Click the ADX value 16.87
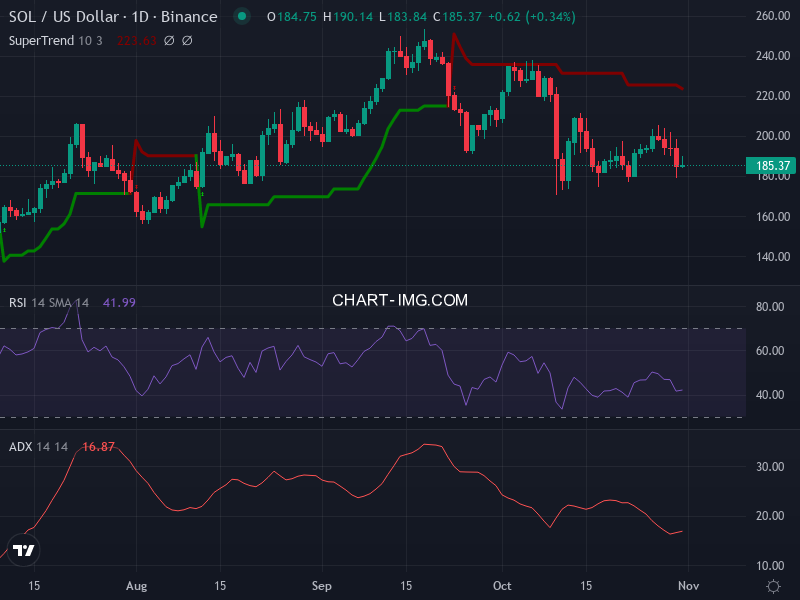The height and width of the screenshot is (600, 800). point(99,446)
